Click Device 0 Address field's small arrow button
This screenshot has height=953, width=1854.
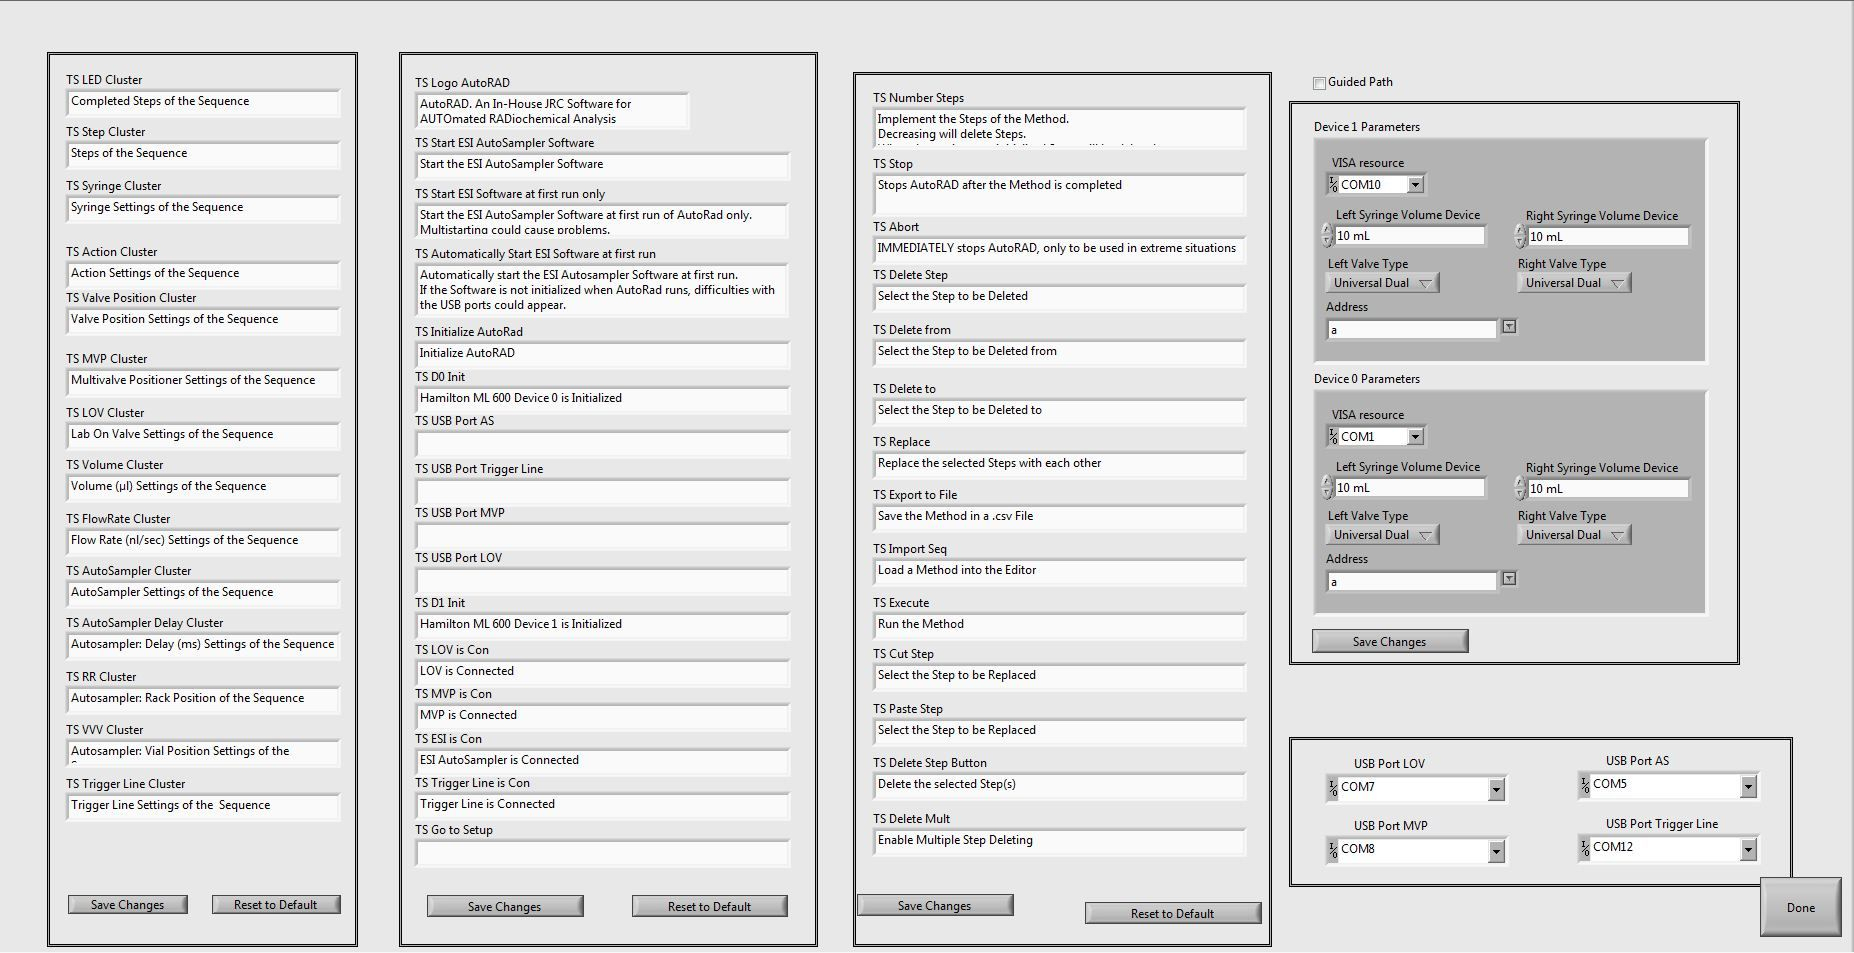coord(1509,579)
